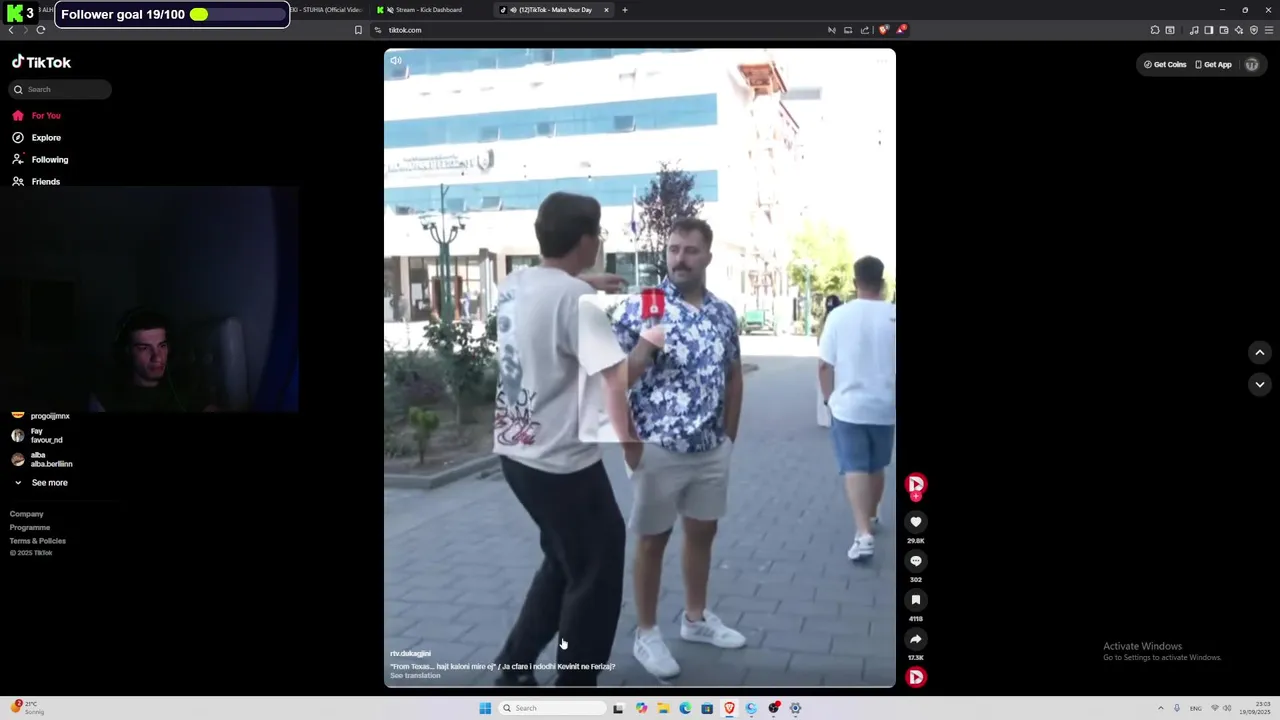The width and height of the screenshot is (1280, 720).
Task: Open Microsoft Store from taskbar
Action: pyautogui.click(x=707, y=708)
